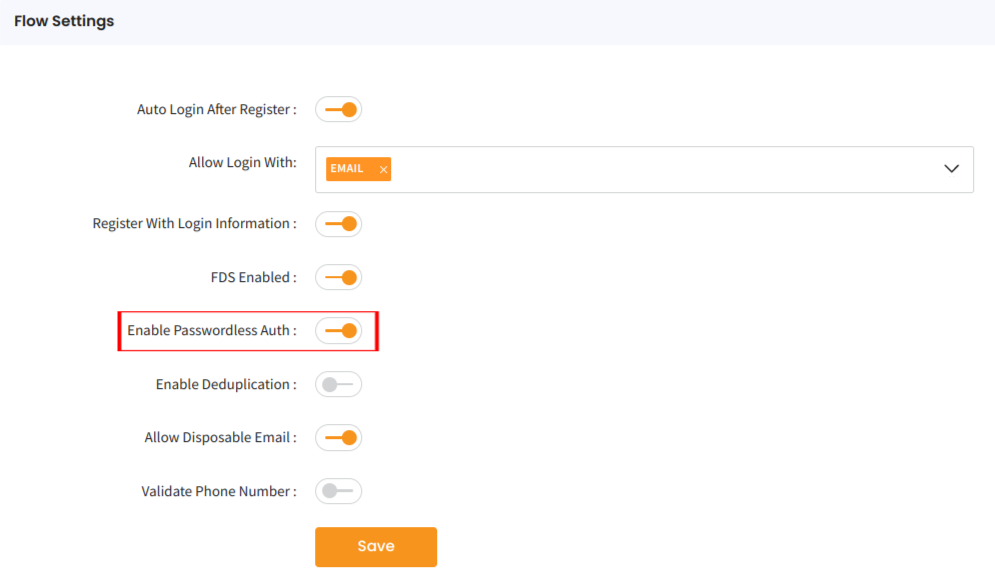The height and width of the screenshot is (585, 995).
Task: Turn on Validate Phone Number toggle
Action: pyautogui.click(x=338, y=491)
